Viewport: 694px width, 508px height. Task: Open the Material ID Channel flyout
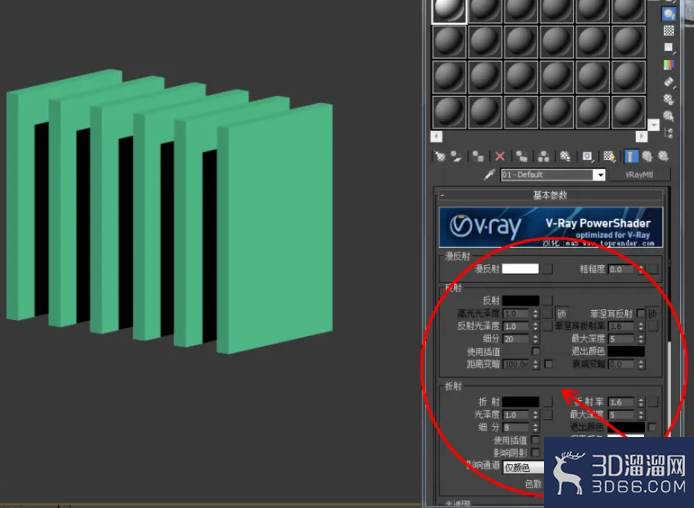(x=587, y=156)
